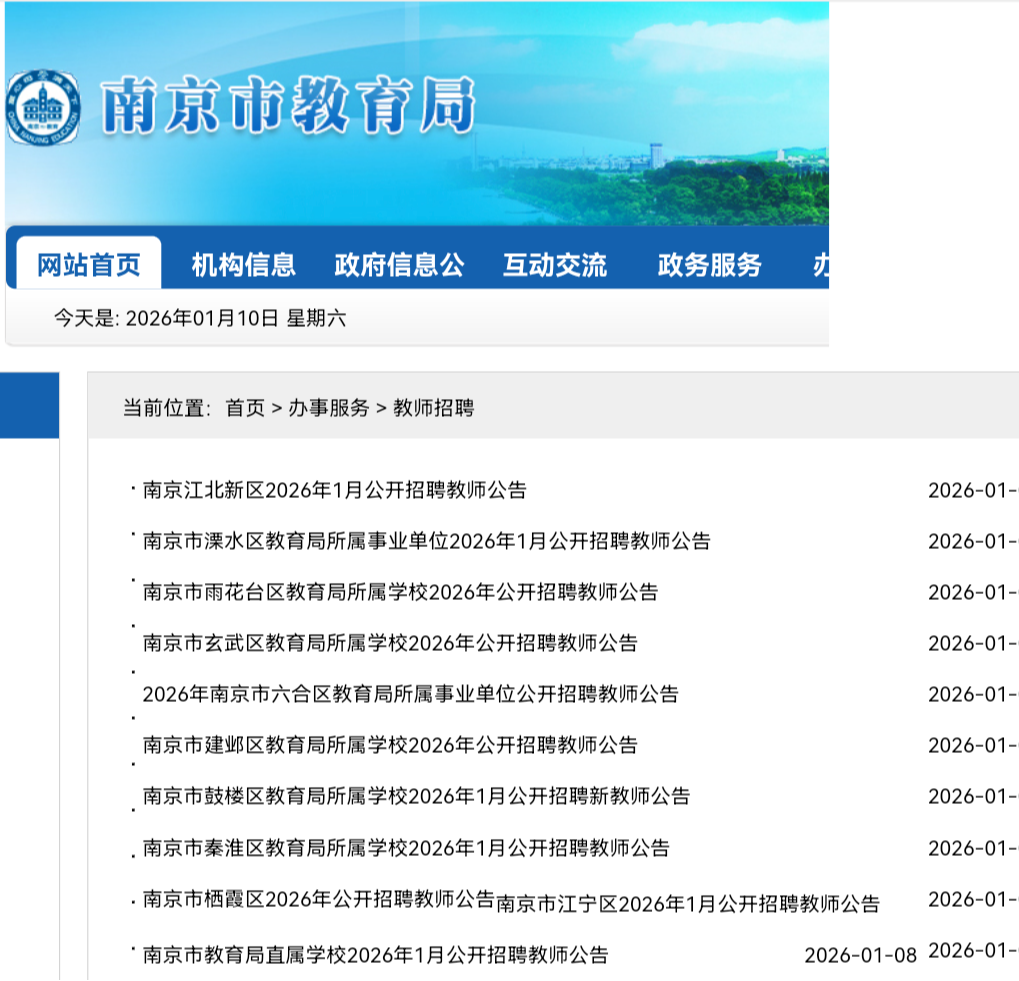
Task: Open 建邺区教育局 teacher recruitment notice
Action: click(390, 745)
